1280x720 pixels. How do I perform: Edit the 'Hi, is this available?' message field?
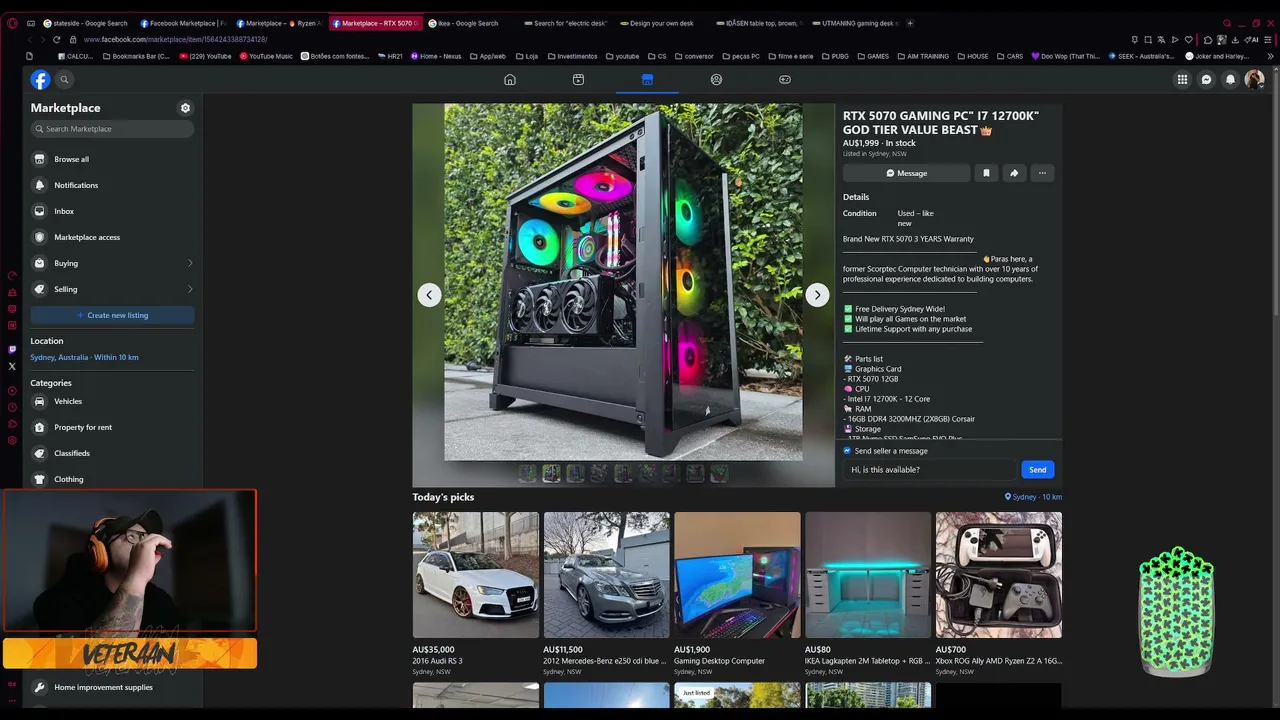930,470
